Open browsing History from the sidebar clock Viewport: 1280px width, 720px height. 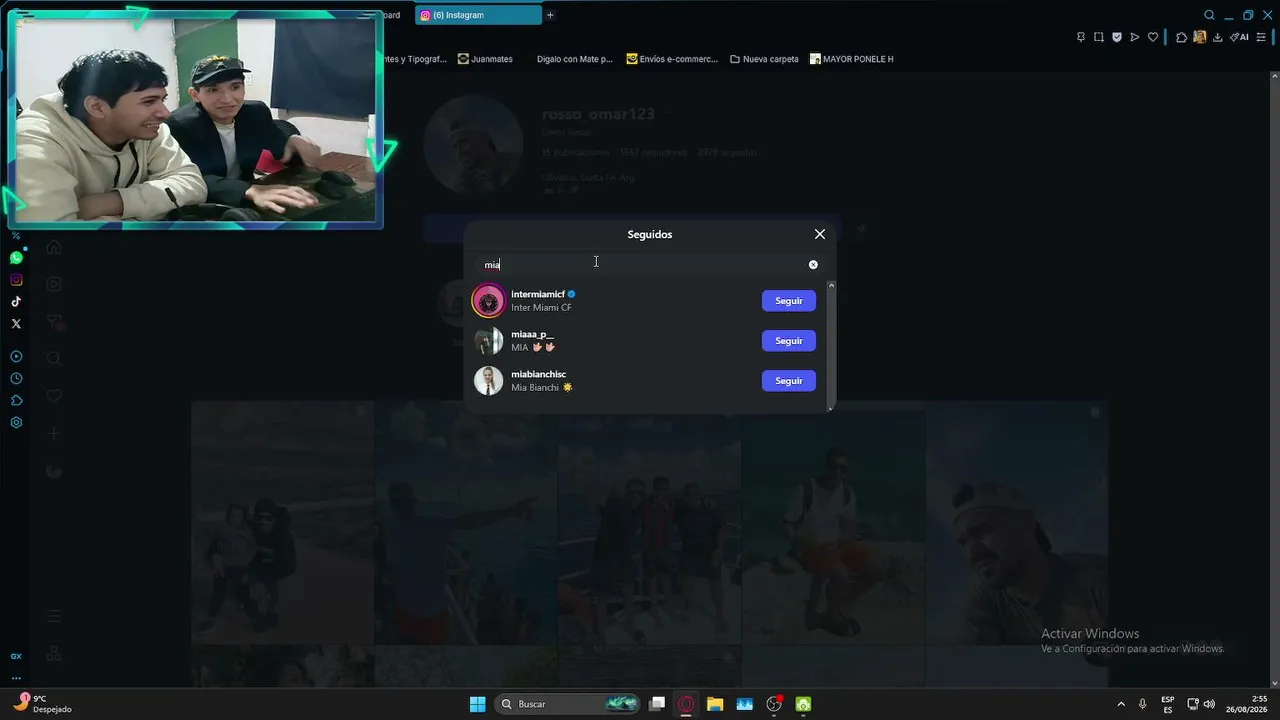point(16,379)
